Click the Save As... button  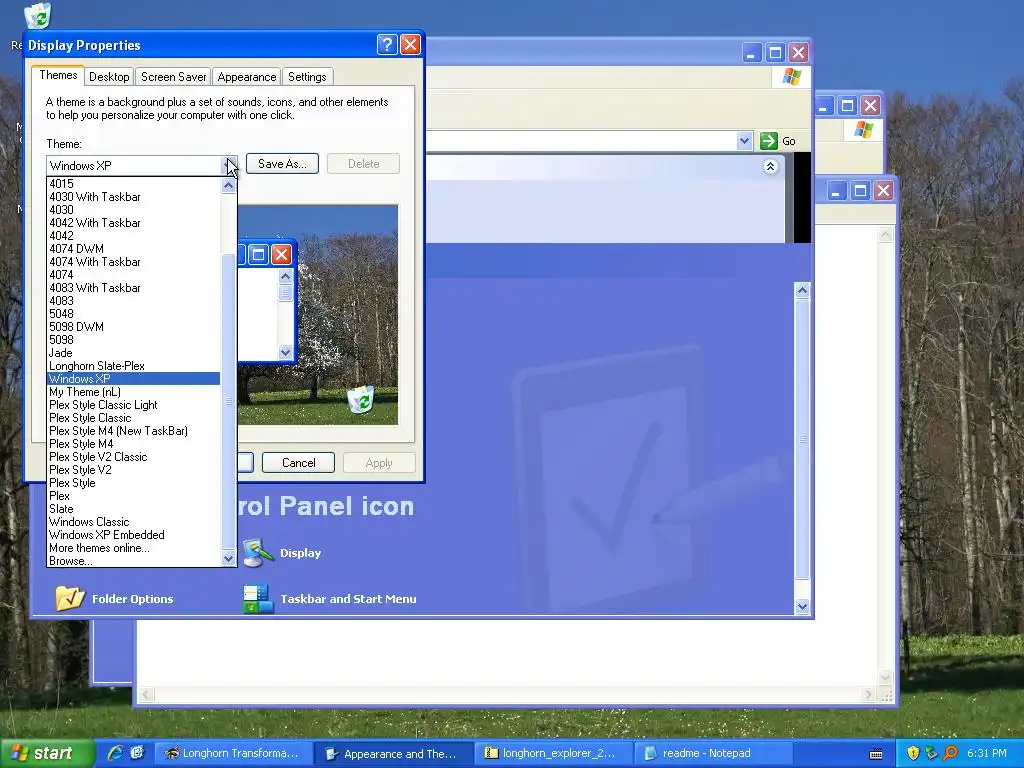(282, 163)
